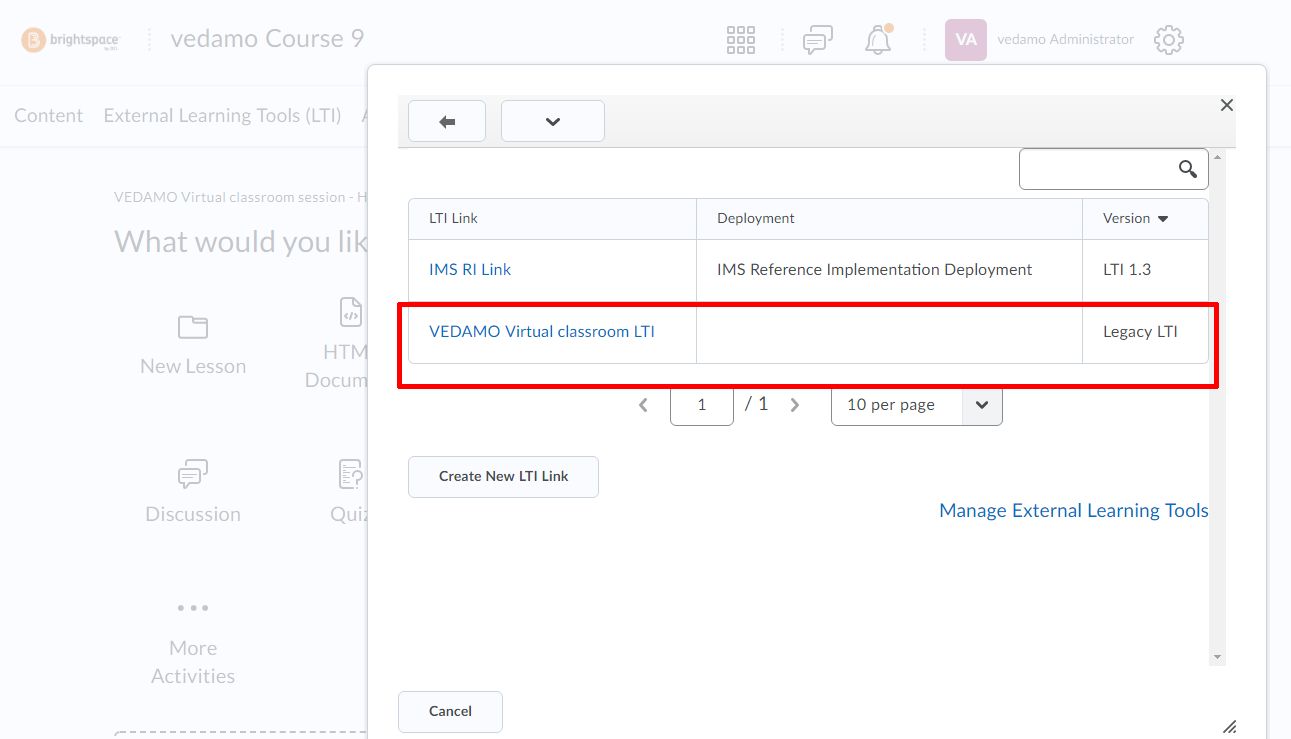Image resolution: width=1291 pixels, height=739 pixels.
Task: Open the Brightspace home logo
Action: coord(70,40)
